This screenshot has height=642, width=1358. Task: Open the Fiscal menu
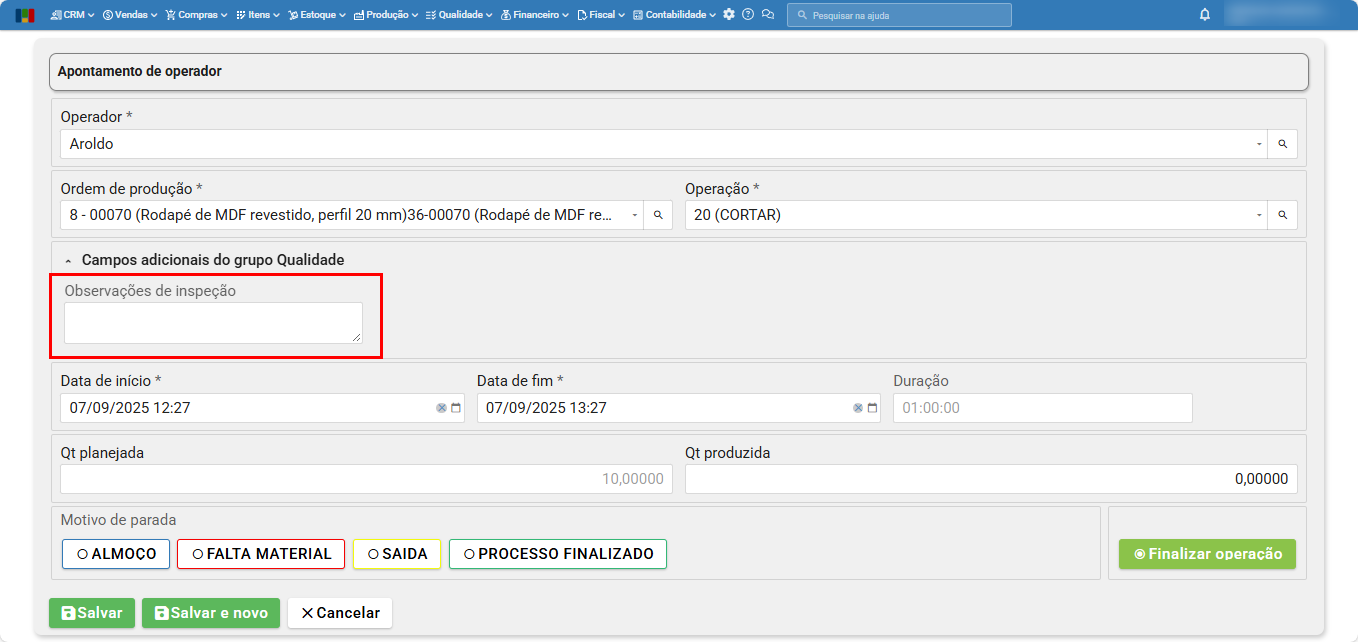coord(601,15)
